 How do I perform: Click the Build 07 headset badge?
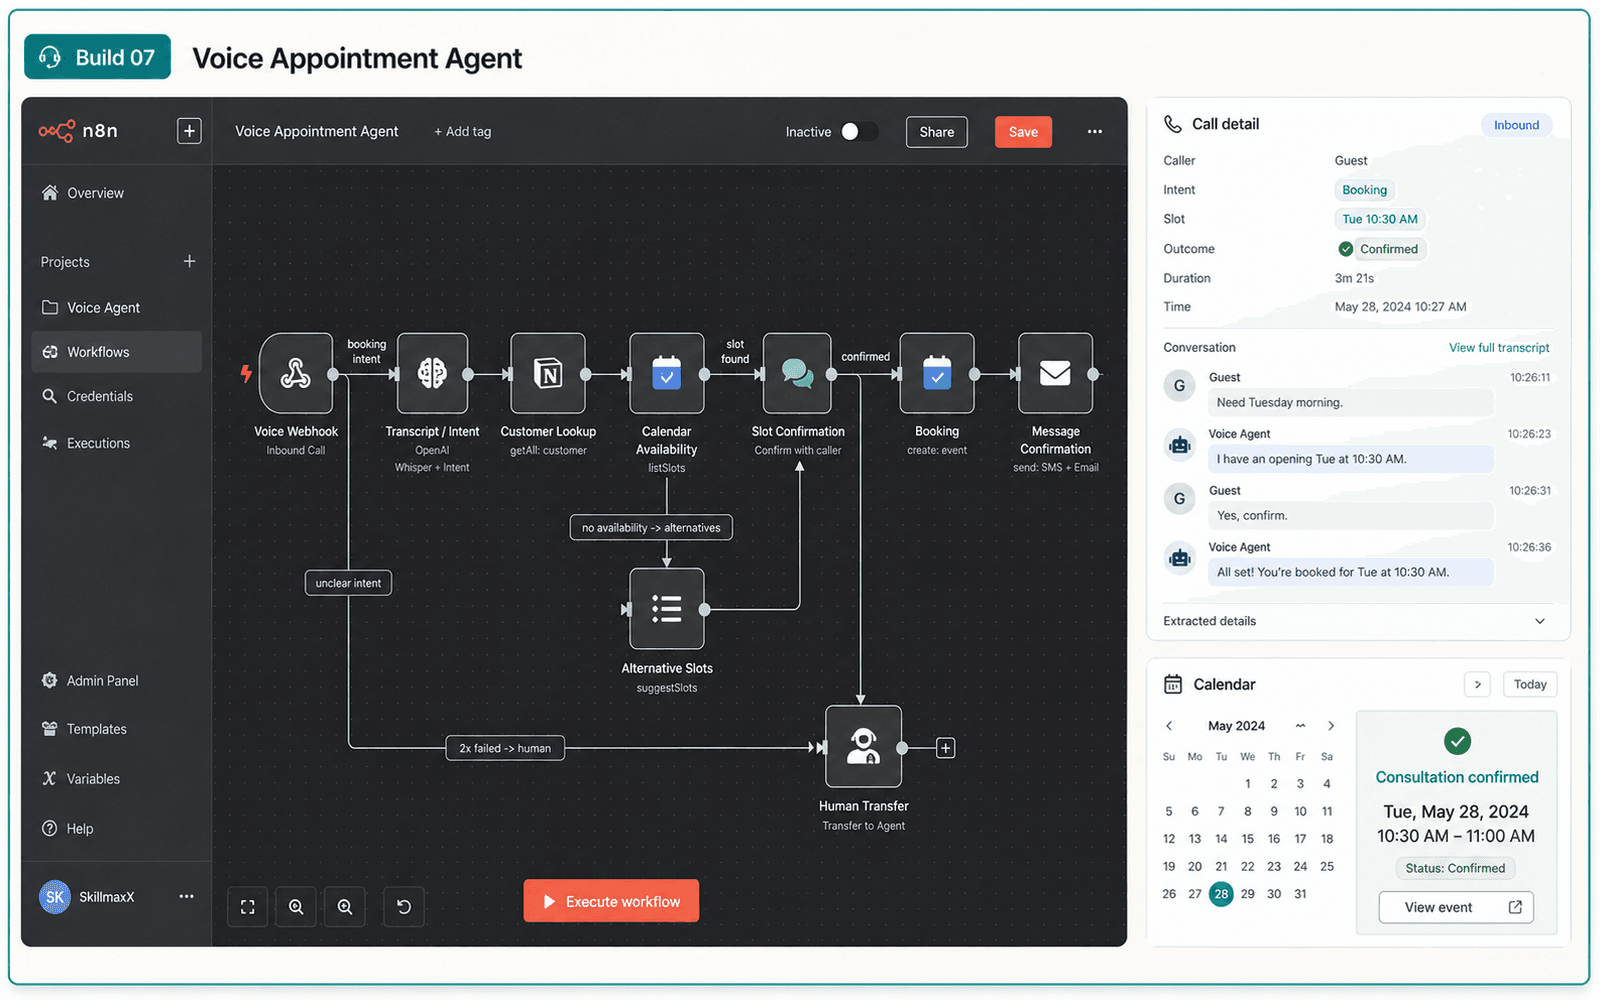click(97, 57)
